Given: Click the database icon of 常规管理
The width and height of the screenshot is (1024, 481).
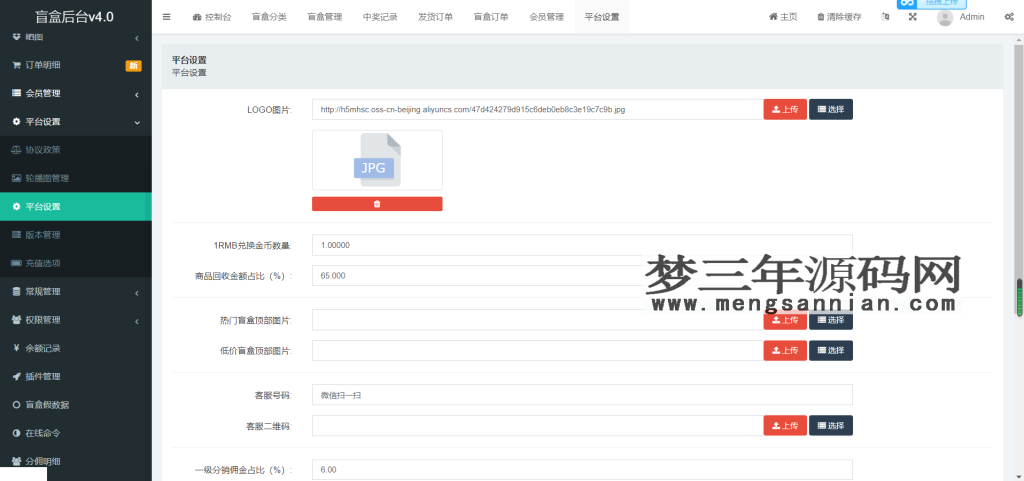Looking at the screenshot, I should [16, 292].
